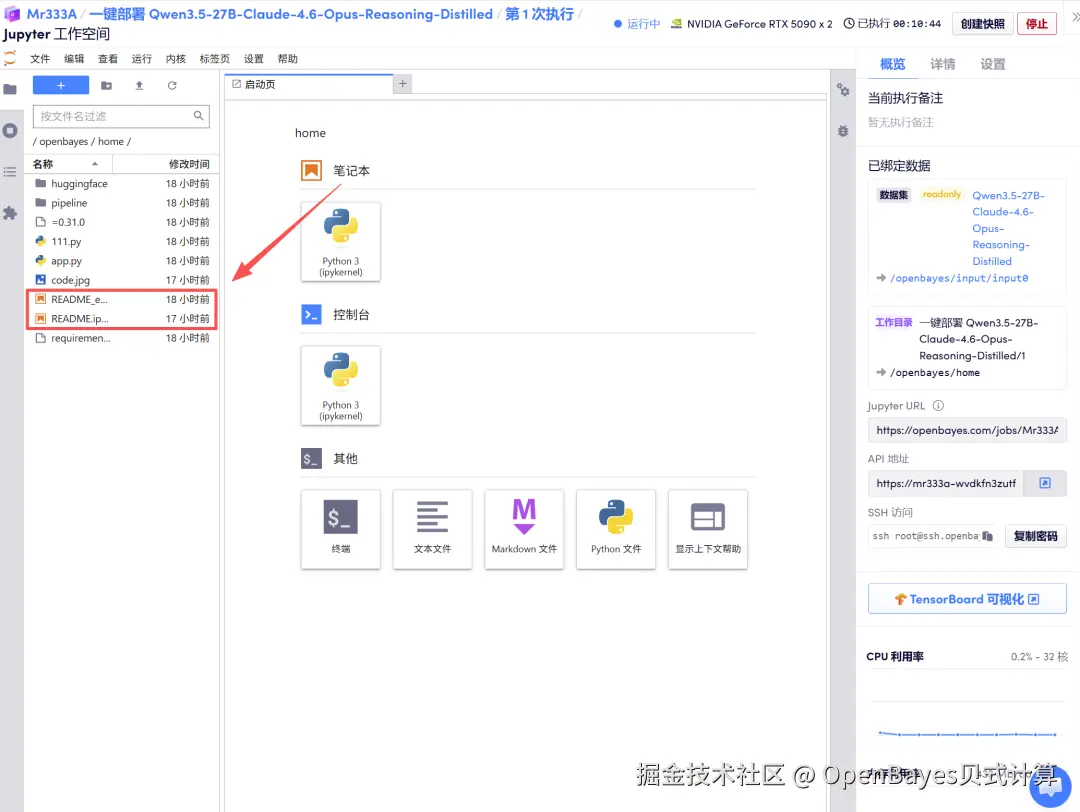
Task: Open the 内核 menu
Action: tap(176, 59)
